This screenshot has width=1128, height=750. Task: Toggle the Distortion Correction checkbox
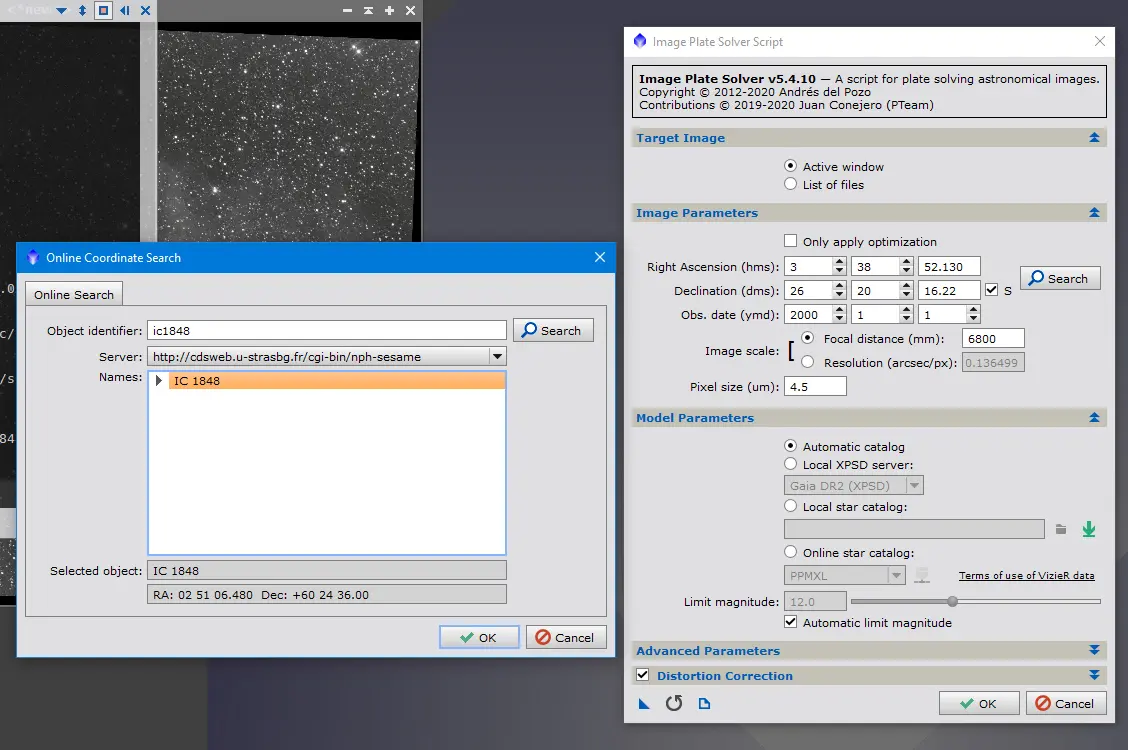642,675
